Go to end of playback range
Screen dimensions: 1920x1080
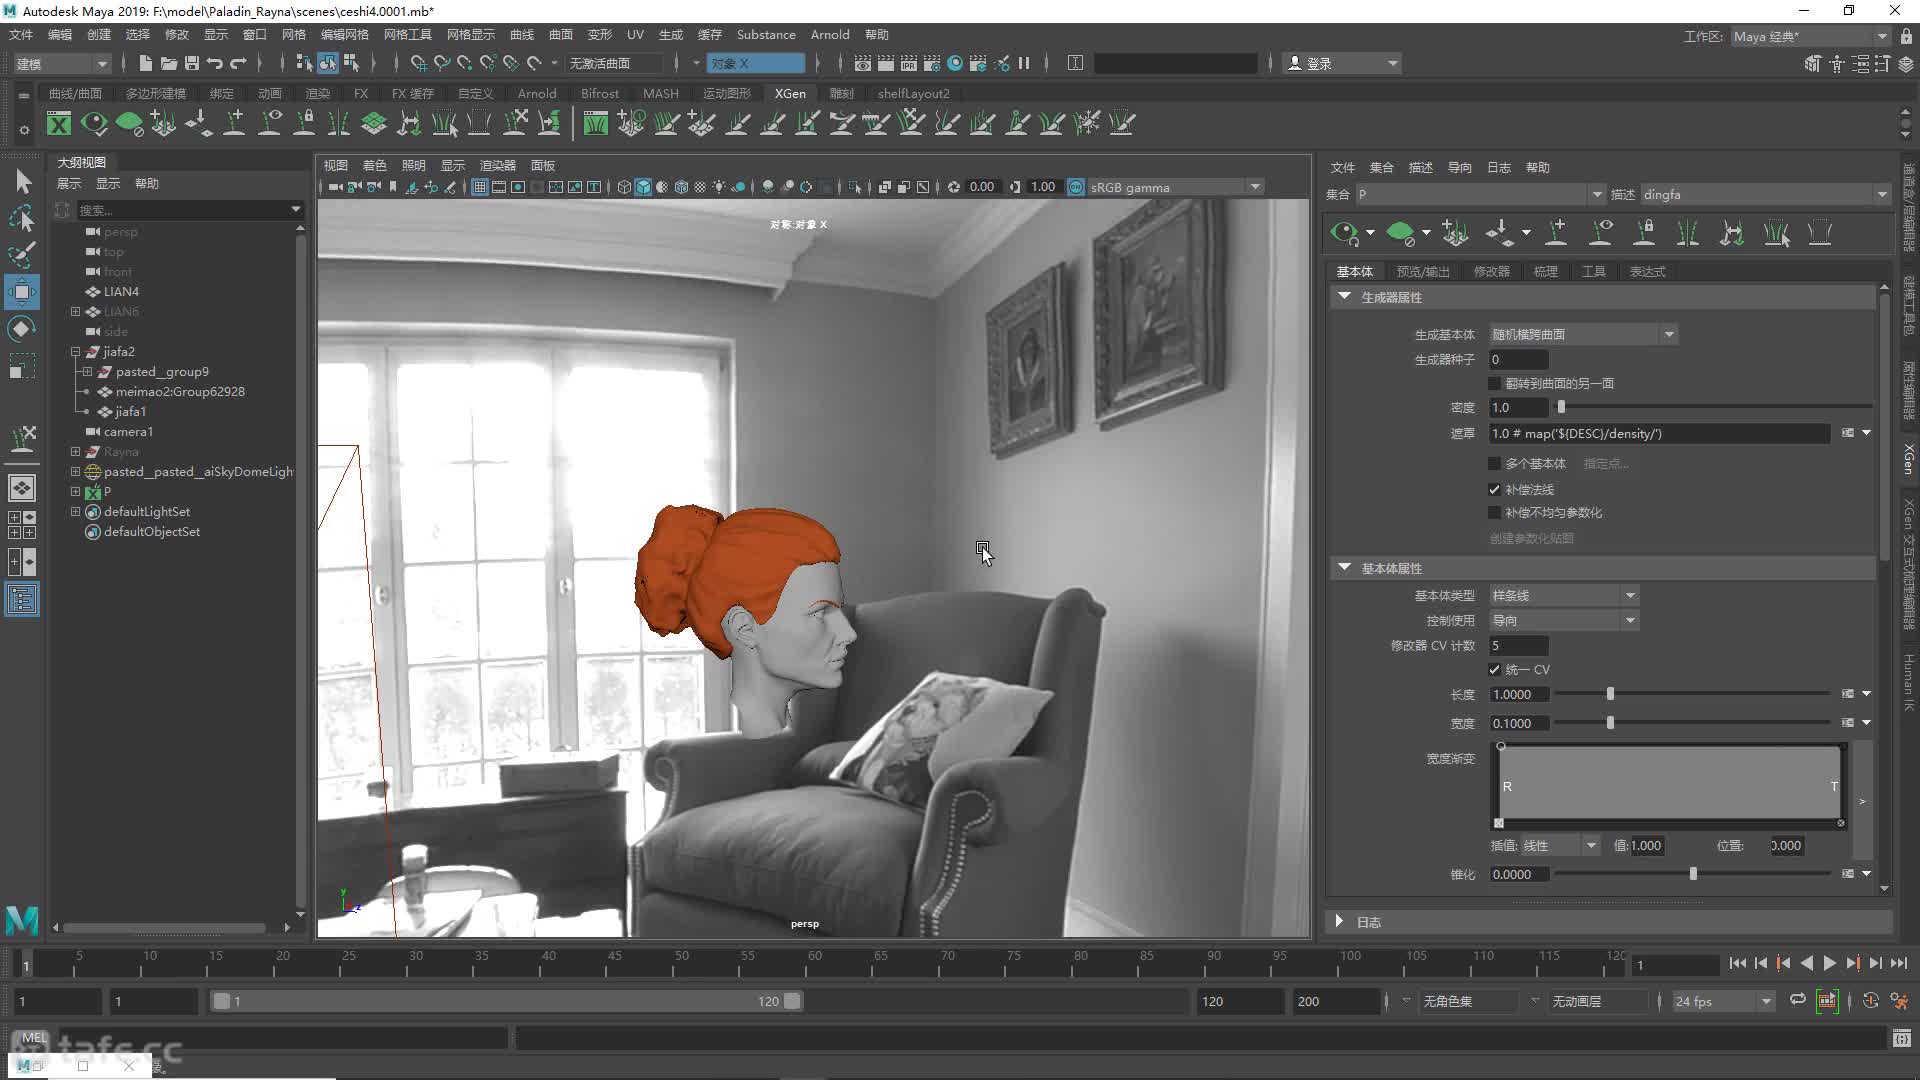1899,963
